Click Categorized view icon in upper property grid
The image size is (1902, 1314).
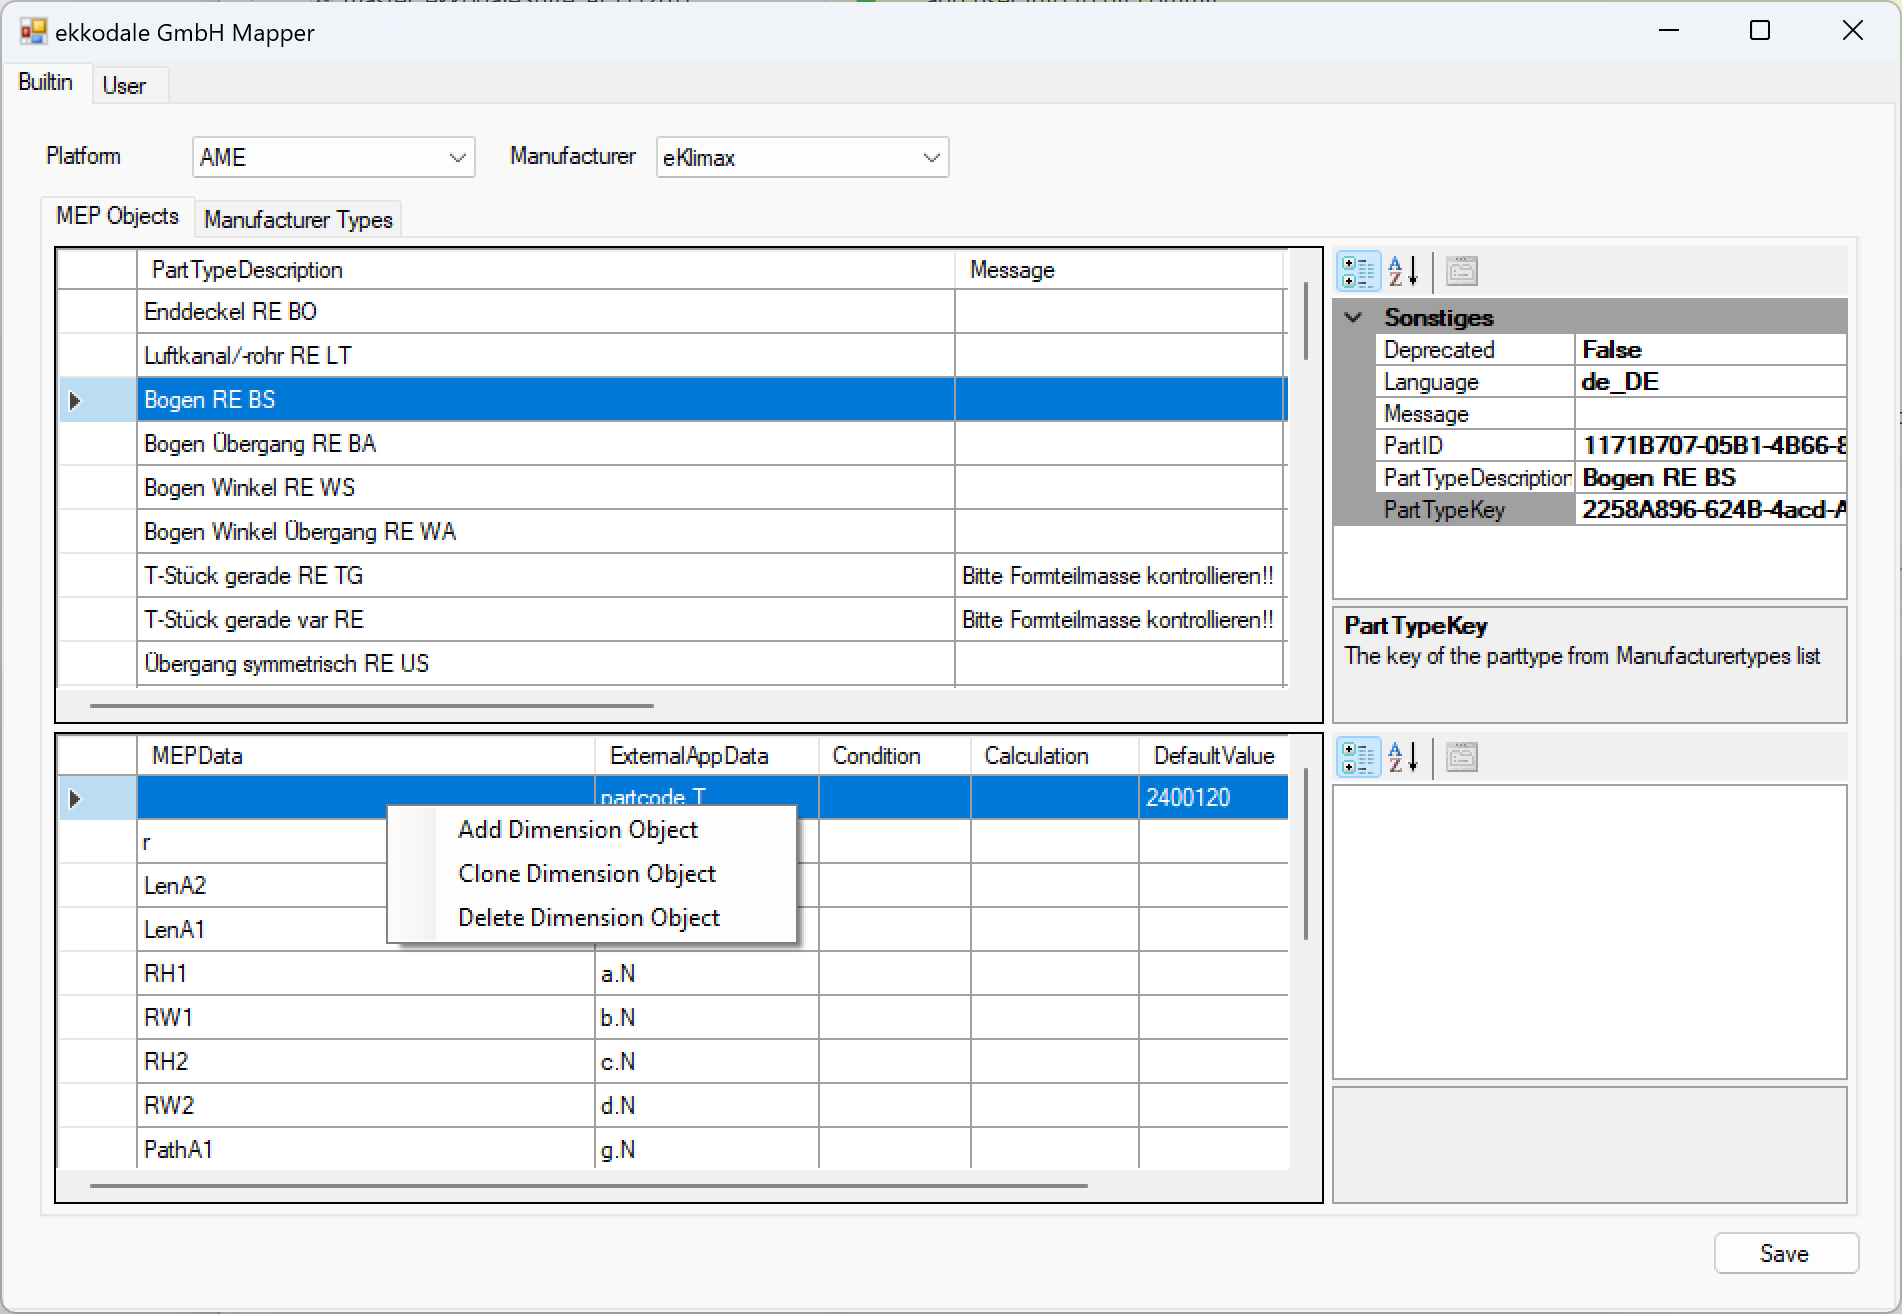(1358, 271)
